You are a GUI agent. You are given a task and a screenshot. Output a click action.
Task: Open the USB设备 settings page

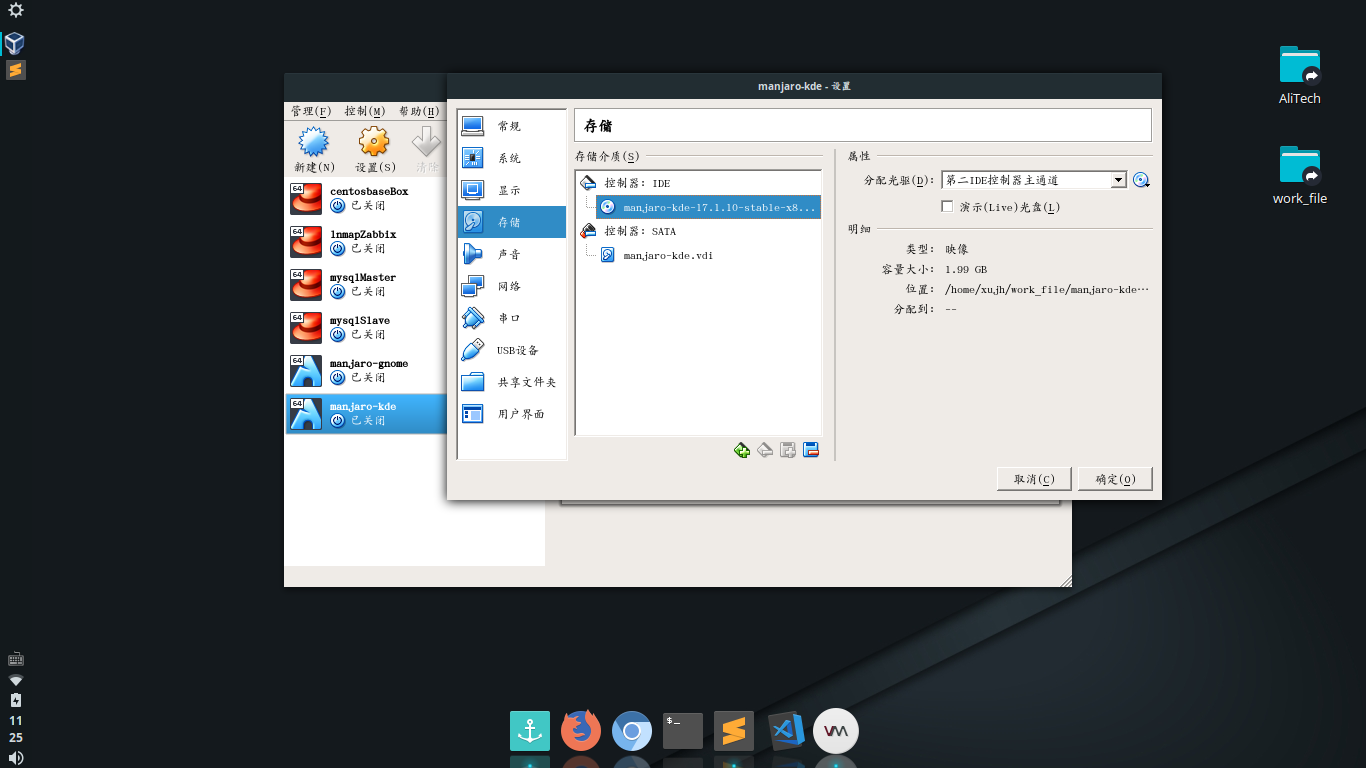(511, 350)
